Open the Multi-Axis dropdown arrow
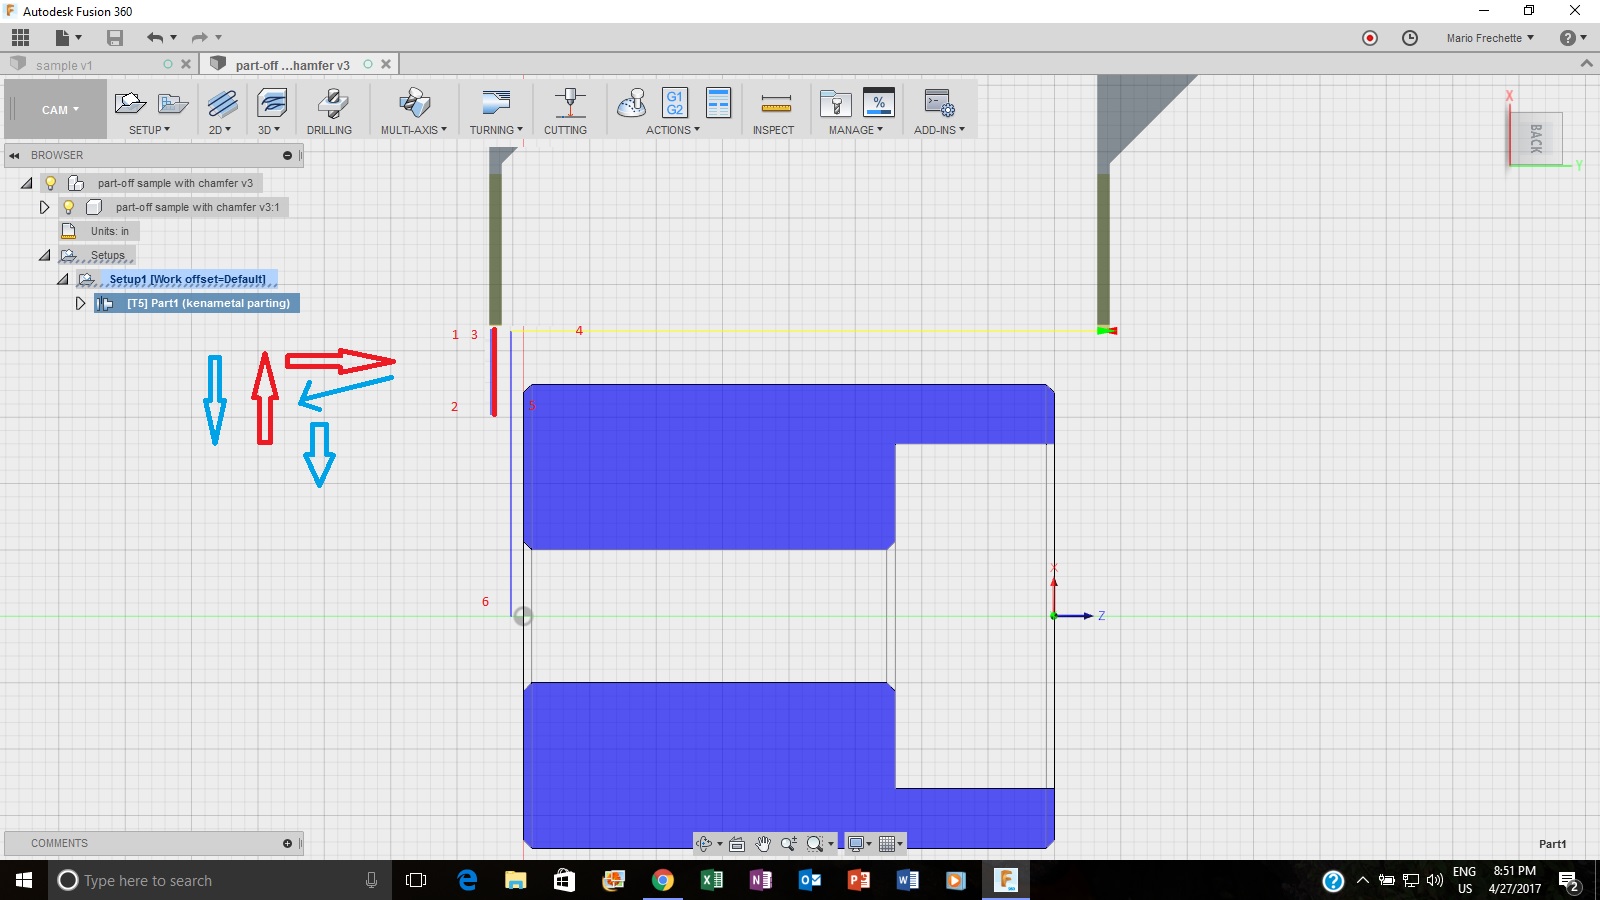The height and width of the screenshot is (900, 1600). coord(444,130)
